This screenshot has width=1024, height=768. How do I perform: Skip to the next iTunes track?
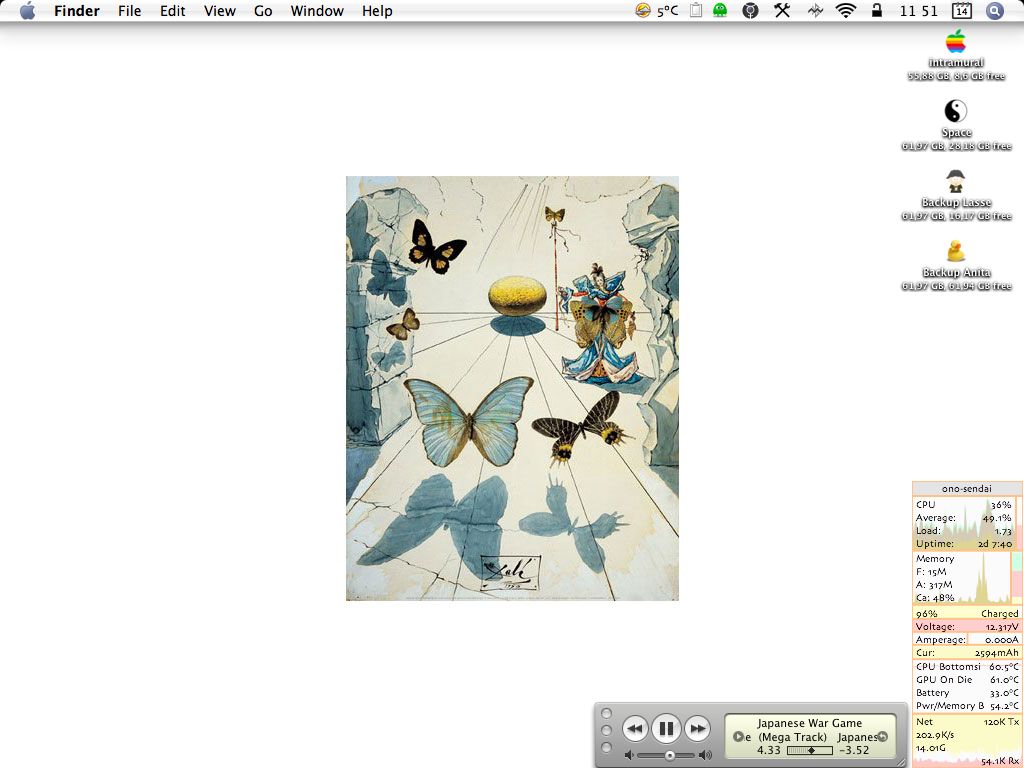[697, 728]
